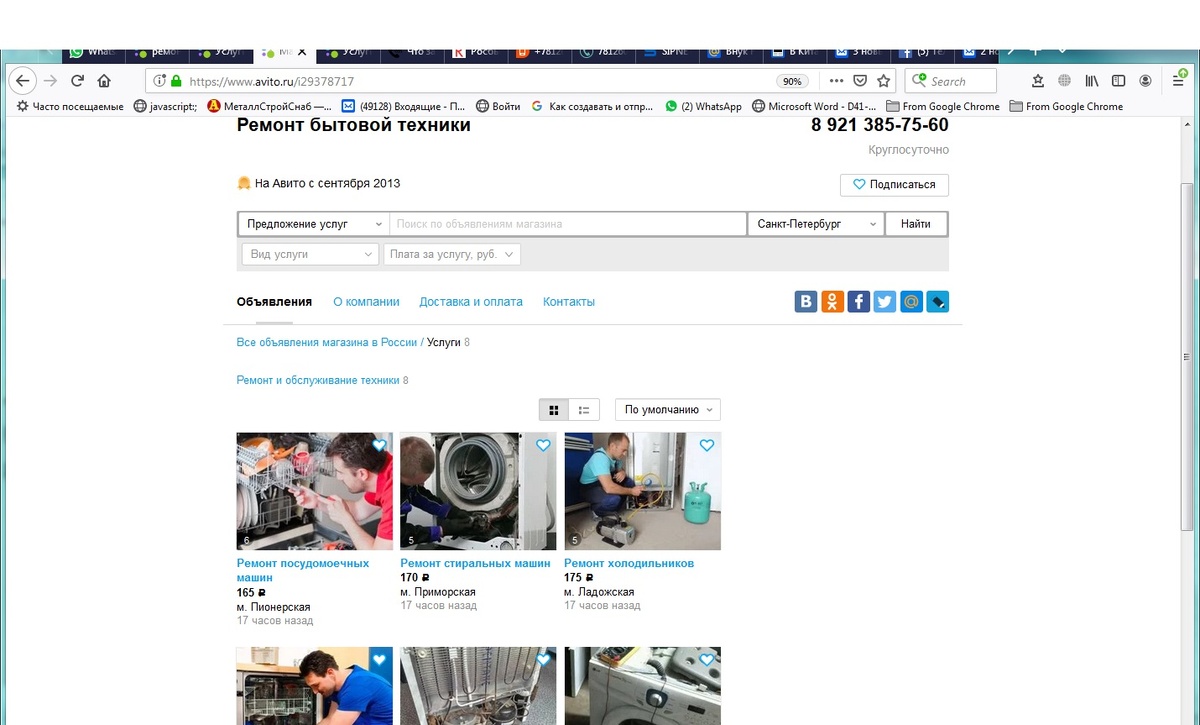1200x725 pixels.
Task: Open the dishwasher repair photo thumbnail
Action: pos(313,491)
